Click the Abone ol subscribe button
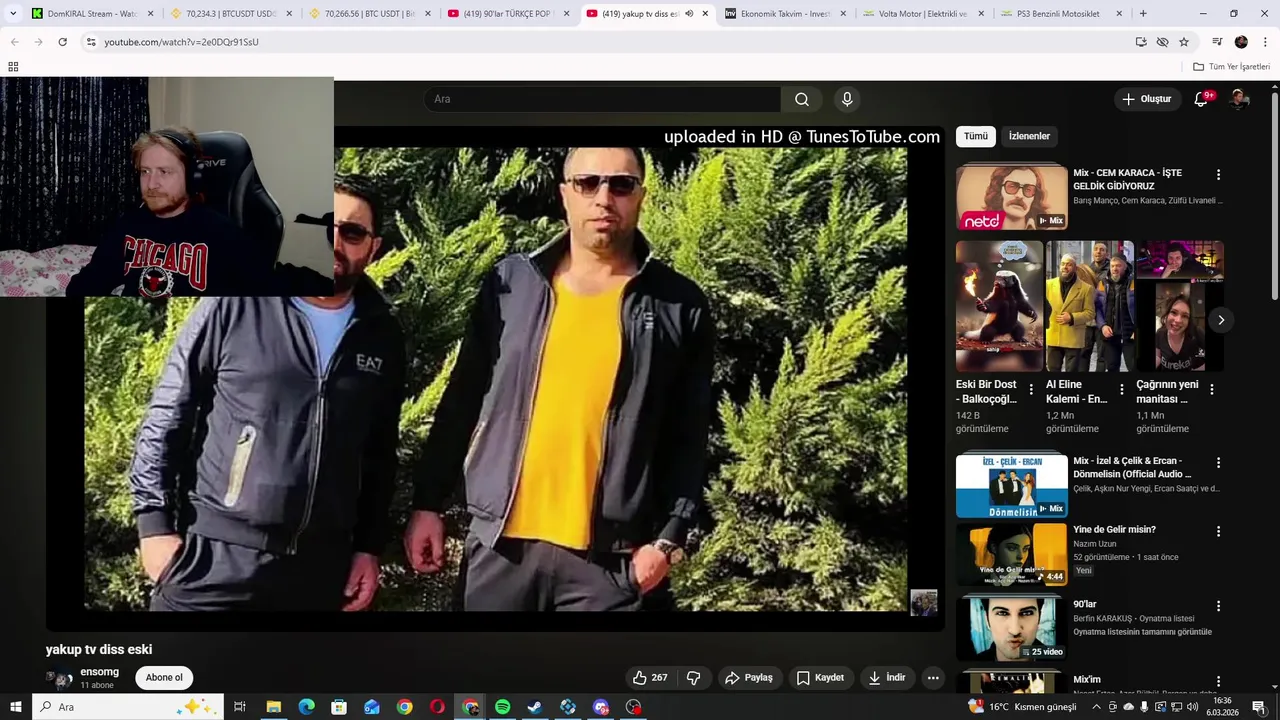1280x720 pixels. coord(164,678)
